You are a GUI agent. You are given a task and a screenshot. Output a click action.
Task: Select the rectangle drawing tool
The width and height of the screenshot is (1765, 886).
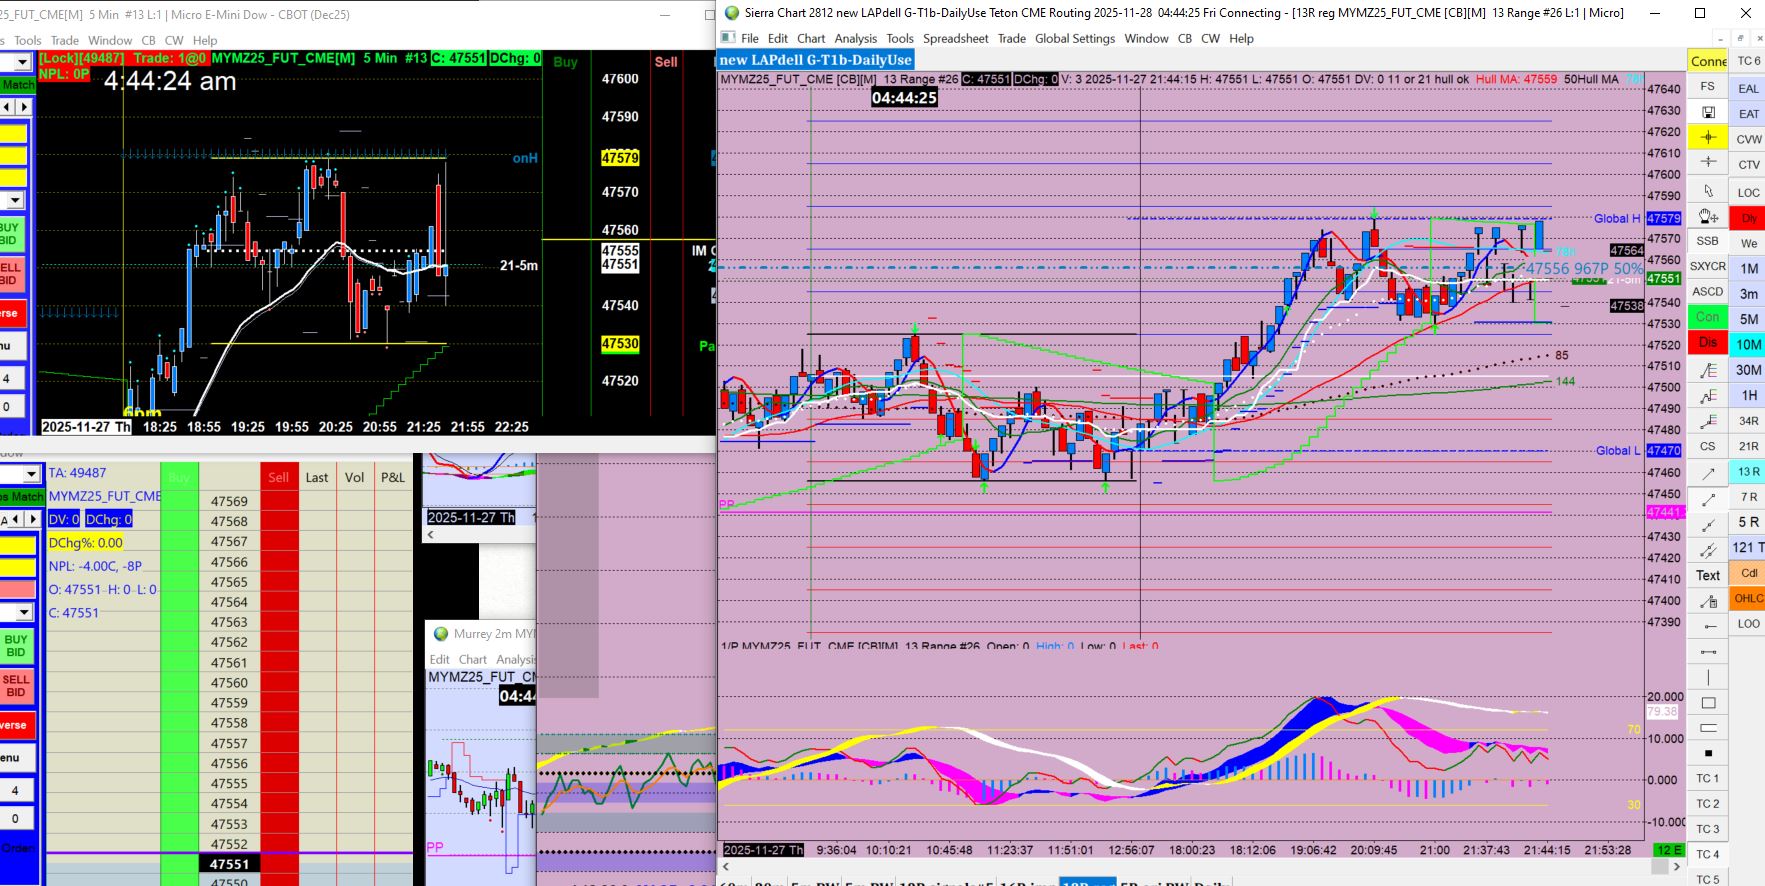(1708, 703)
